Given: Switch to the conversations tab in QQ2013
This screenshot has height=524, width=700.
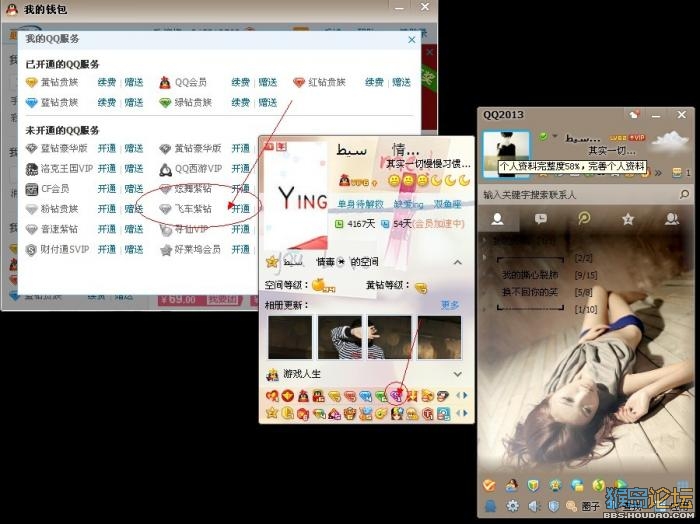Looking at the screenshot, I should (541, 219).
